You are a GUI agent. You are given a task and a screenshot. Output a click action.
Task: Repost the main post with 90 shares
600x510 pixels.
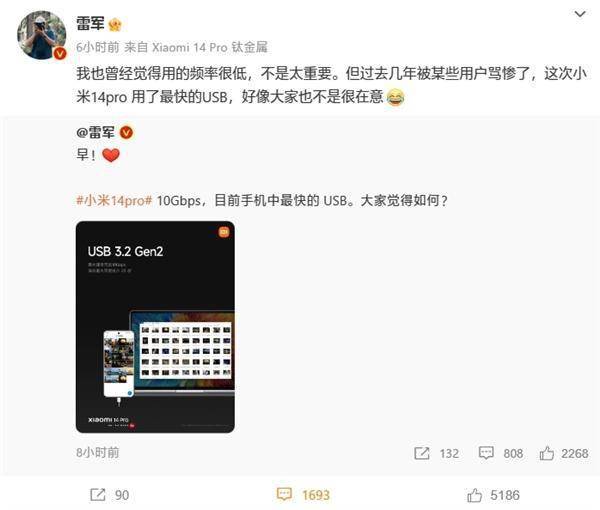(x=98, y=495)
